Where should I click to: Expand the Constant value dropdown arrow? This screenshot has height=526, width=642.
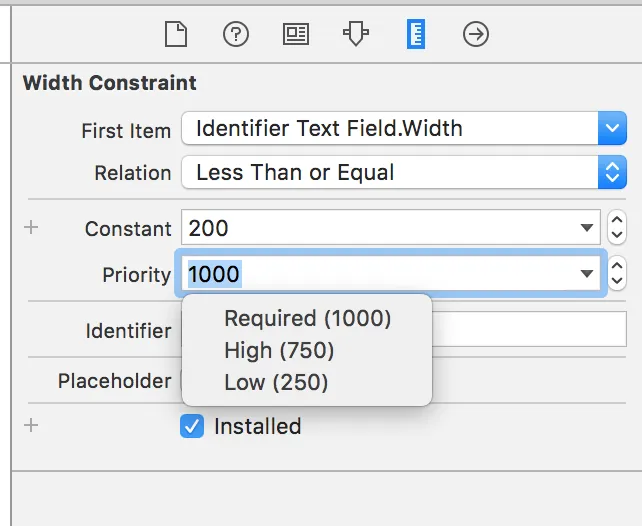coord(587,228)
